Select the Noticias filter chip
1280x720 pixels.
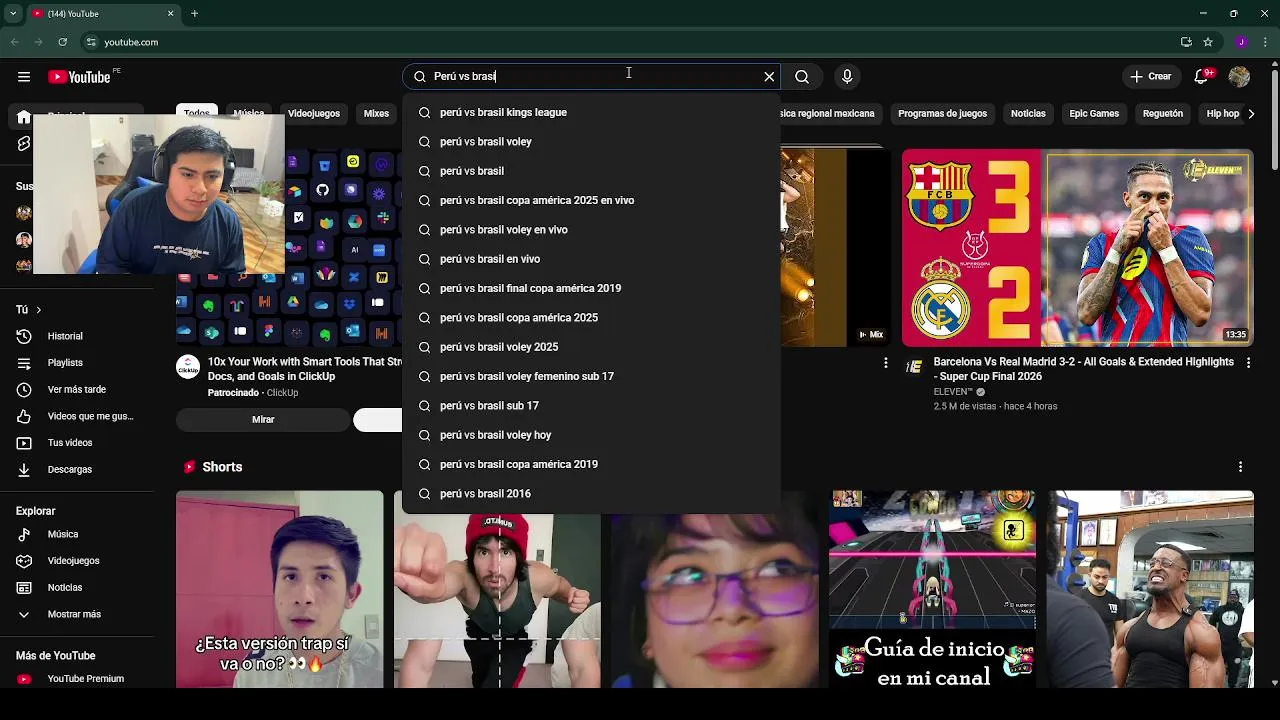pyautogui.click(x=1028, y=114)
